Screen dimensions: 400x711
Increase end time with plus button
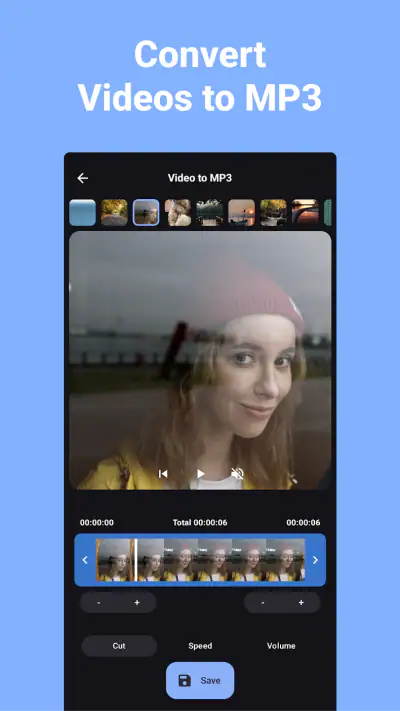pyautogui.click(x=301, y=603)
